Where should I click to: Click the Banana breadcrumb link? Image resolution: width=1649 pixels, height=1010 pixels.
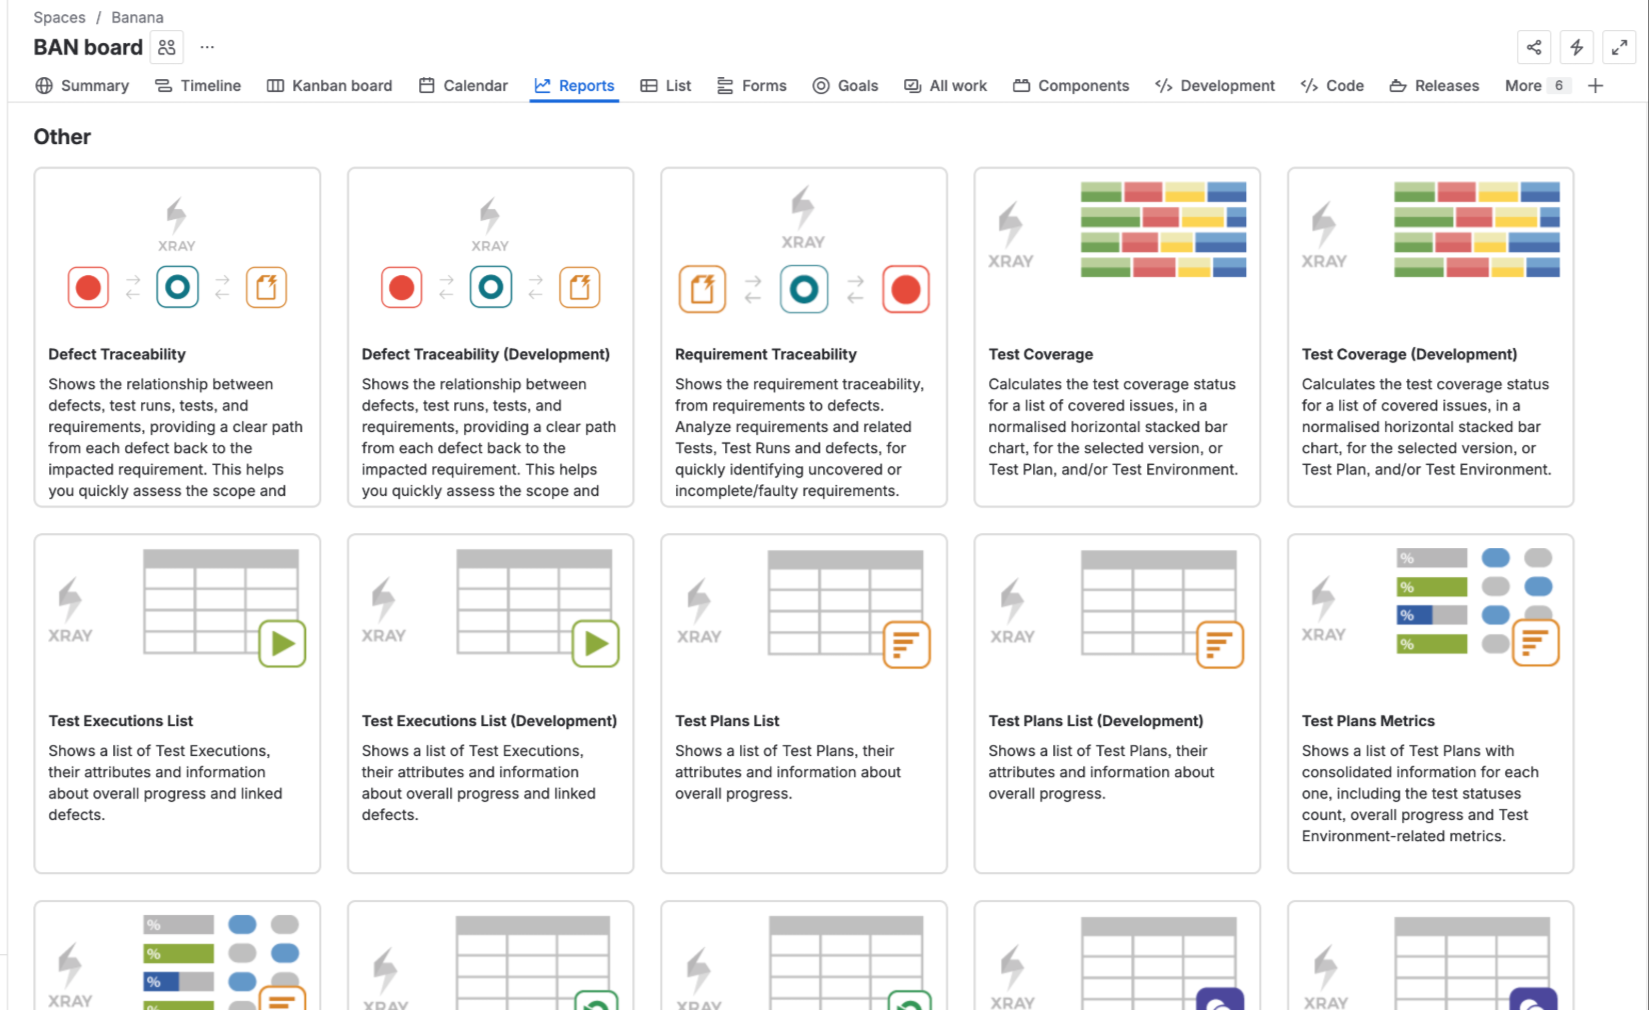pos(137,17)
